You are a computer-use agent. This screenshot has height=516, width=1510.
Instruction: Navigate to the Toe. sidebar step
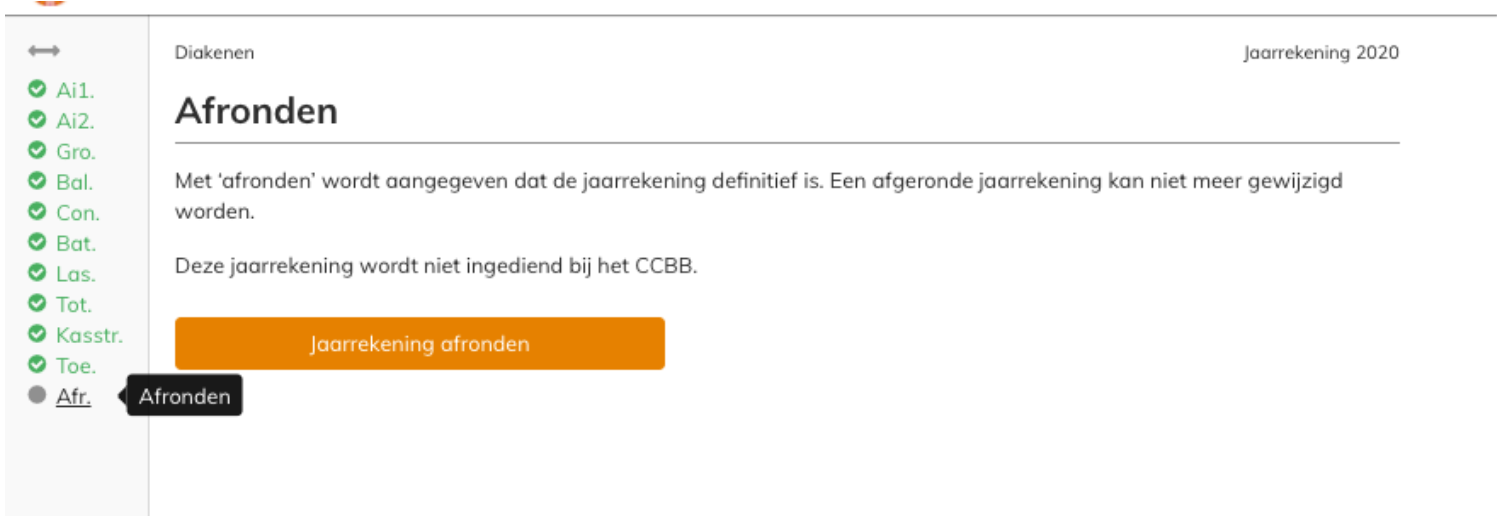(x=76, y=365)
